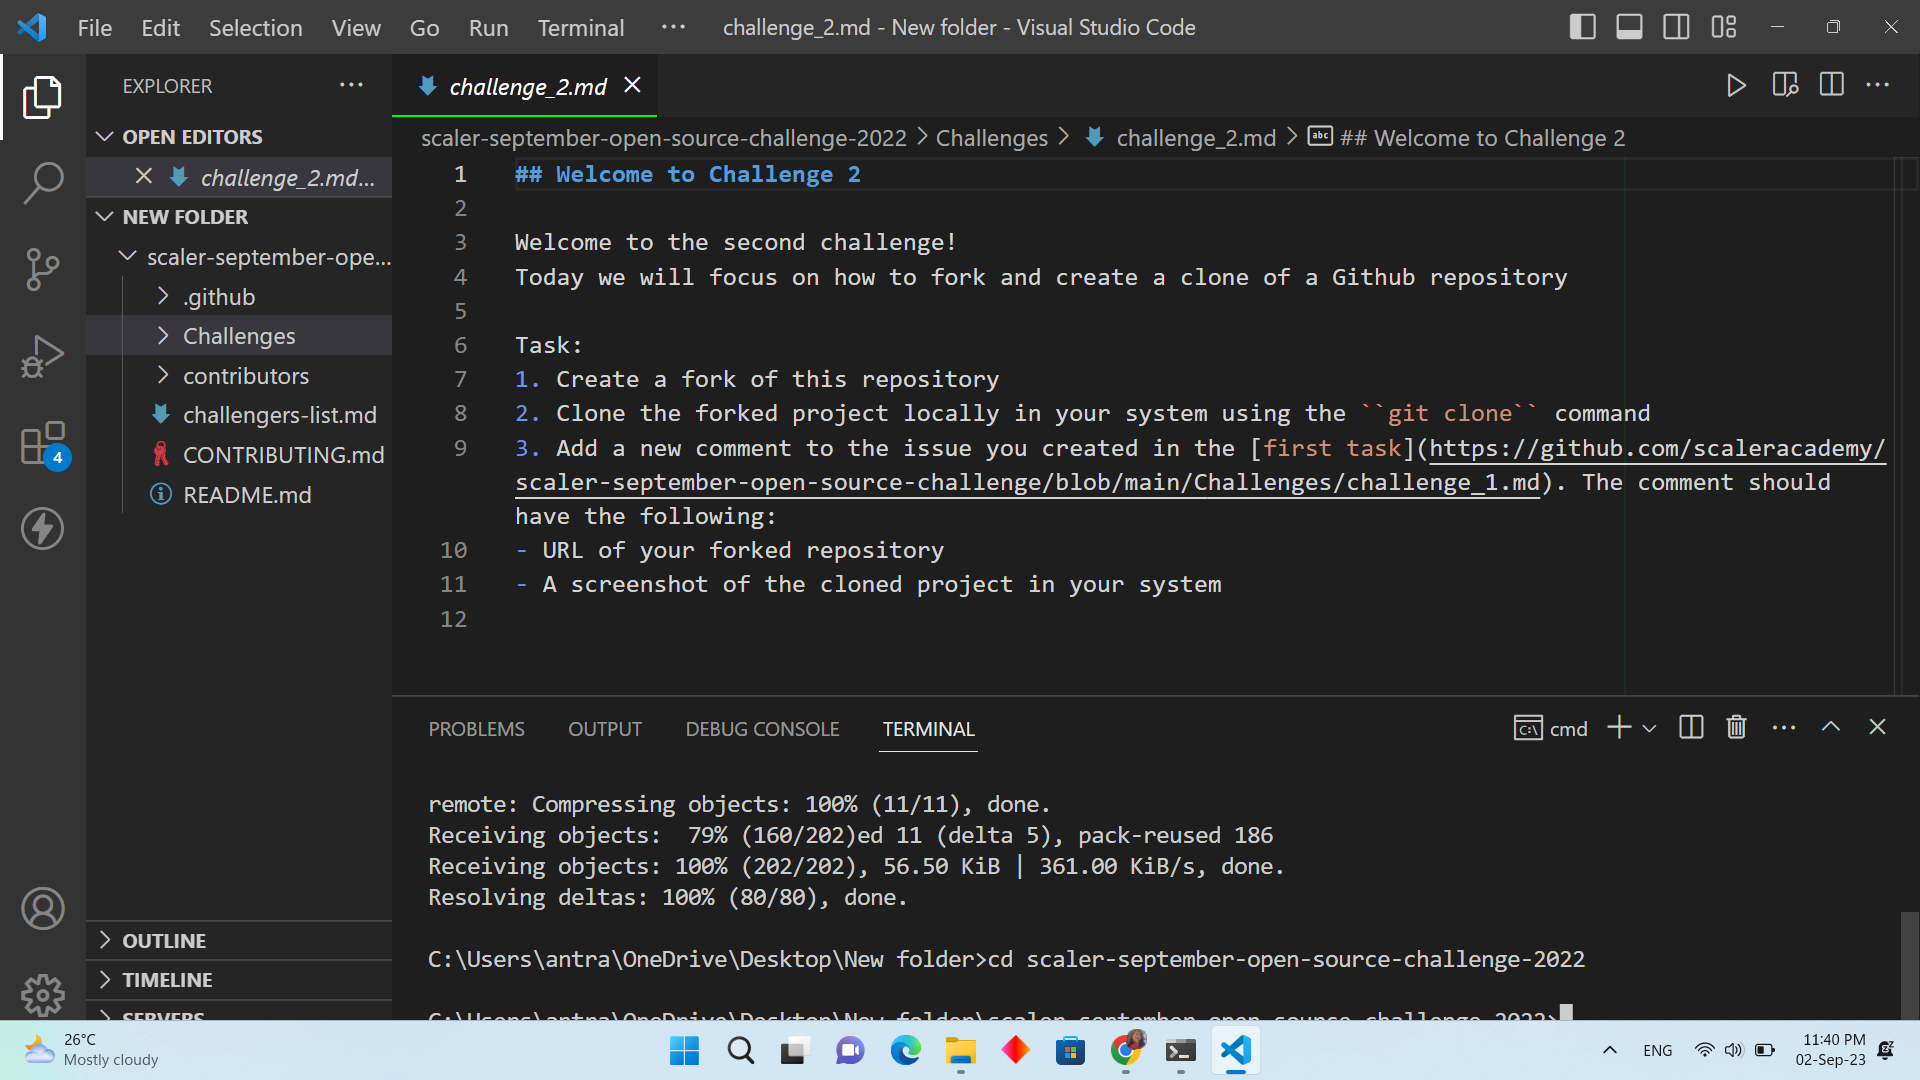Switch to the OUTPUT tab
Image resolution: width=1920 pixels, height=1080 pixels.
(x=605, y=729)
